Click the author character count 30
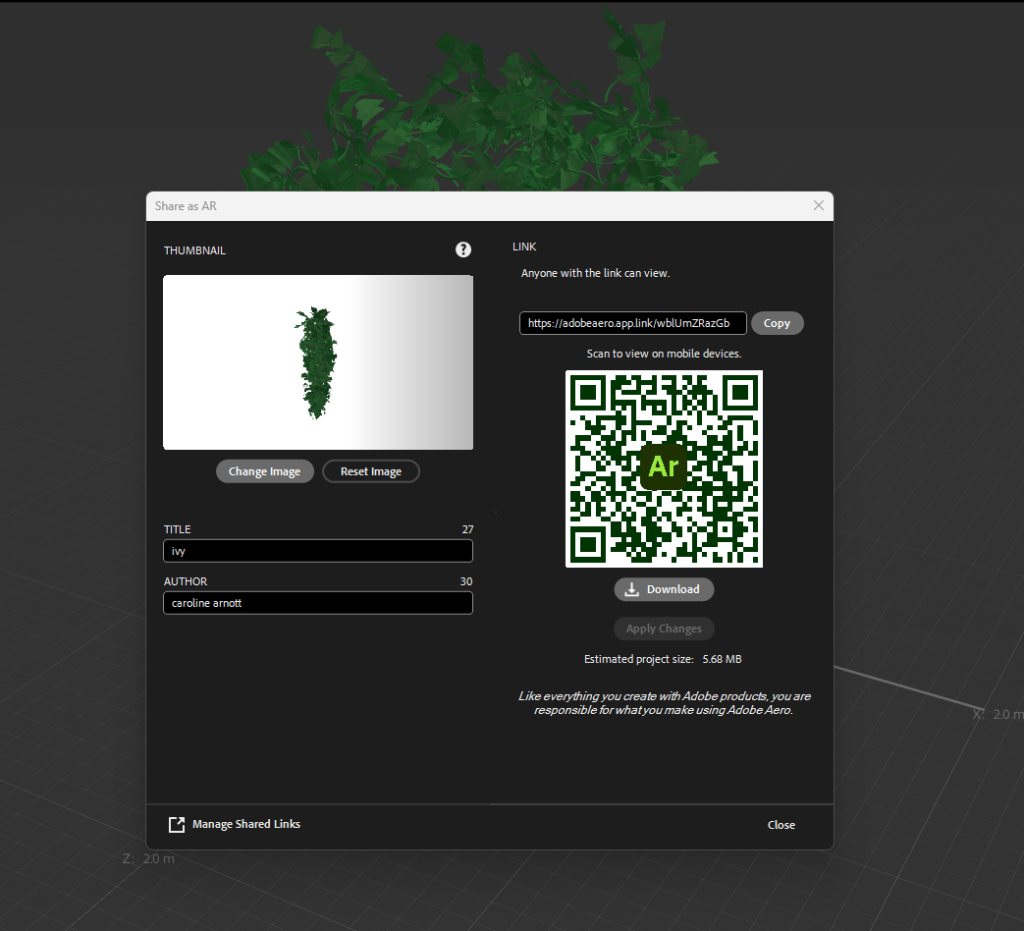 466,582
